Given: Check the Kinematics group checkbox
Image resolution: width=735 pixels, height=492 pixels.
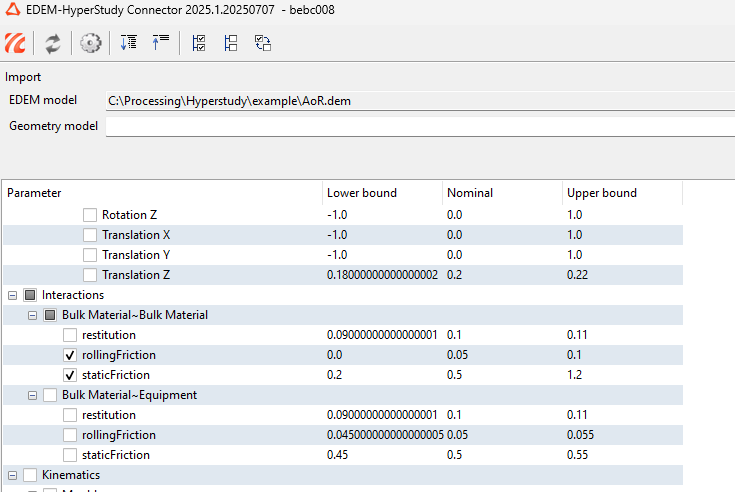Looking at the screenshot, I should pyautogui.click(x=30, y=475).
